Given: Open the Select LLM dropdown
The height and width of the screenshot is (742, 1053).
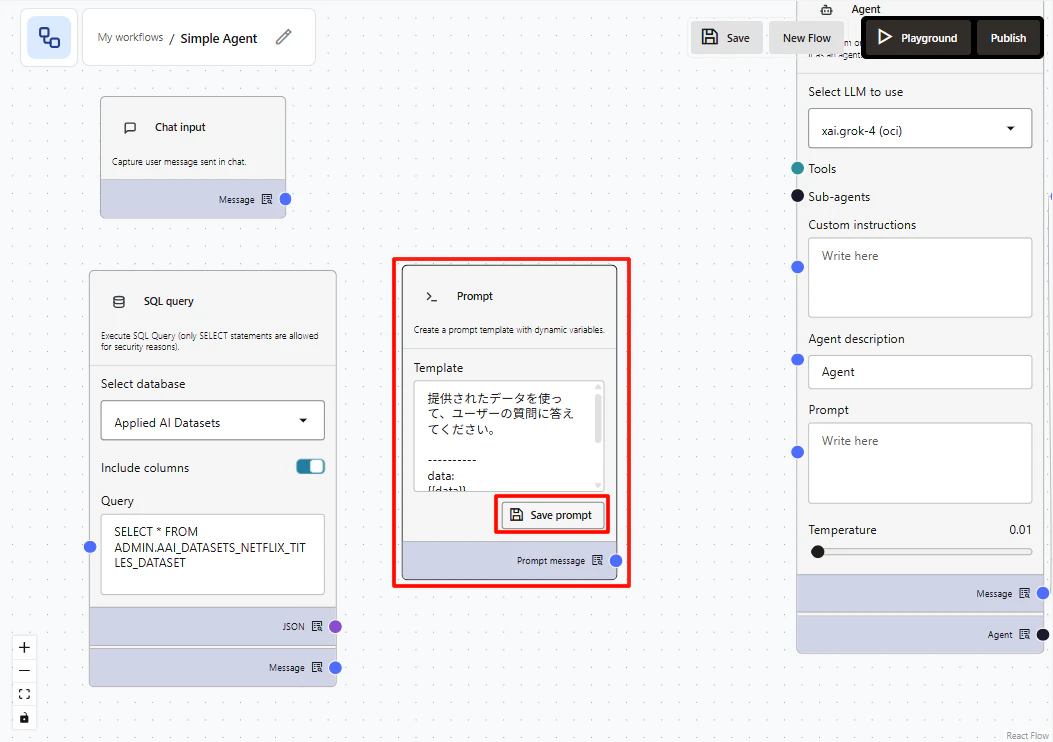Looking at the screenshot, I should click(919, 129).
